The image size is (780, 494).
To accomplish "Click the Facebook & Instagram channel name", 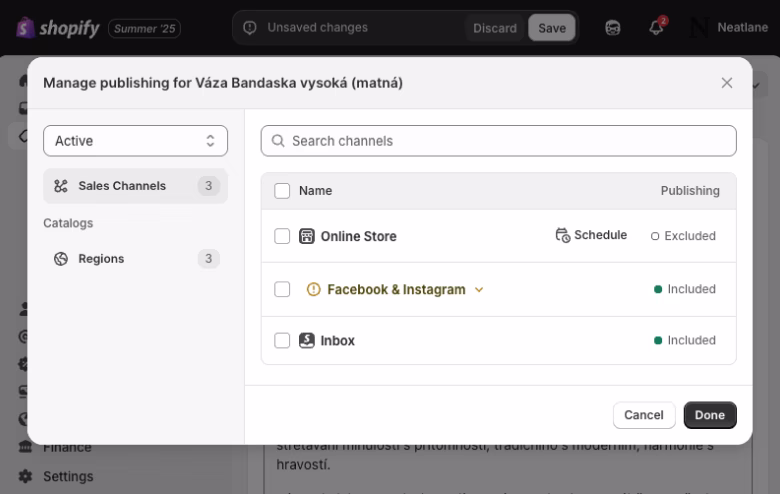I will click(396, 290).
